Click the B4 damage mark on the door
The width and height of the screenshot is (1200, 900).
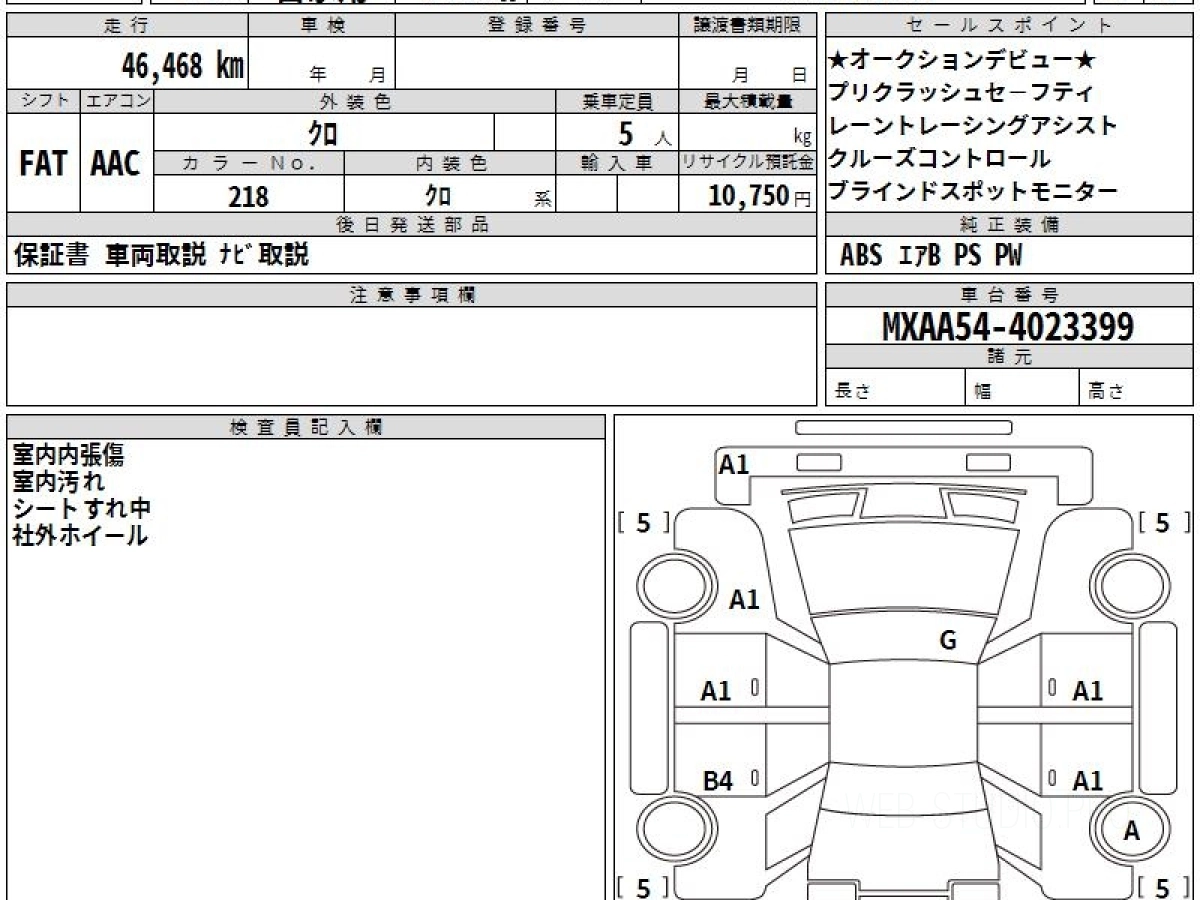coord(718,781)
